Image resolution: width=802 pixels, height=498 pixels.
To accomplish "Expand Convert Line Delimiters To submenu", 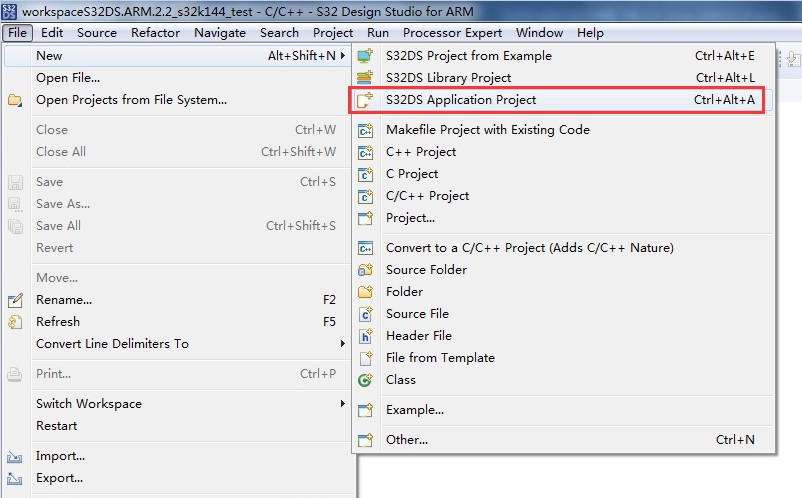I will (343, 344).
